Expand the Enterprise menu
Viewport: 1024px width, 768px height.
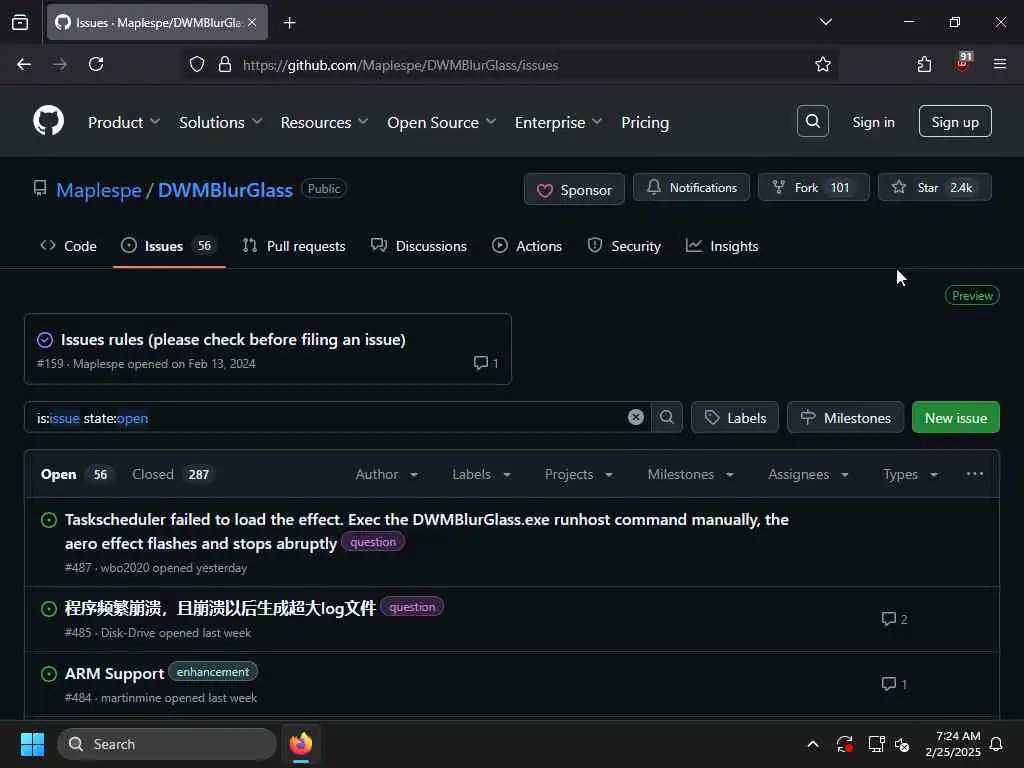[x=558, y=122]
